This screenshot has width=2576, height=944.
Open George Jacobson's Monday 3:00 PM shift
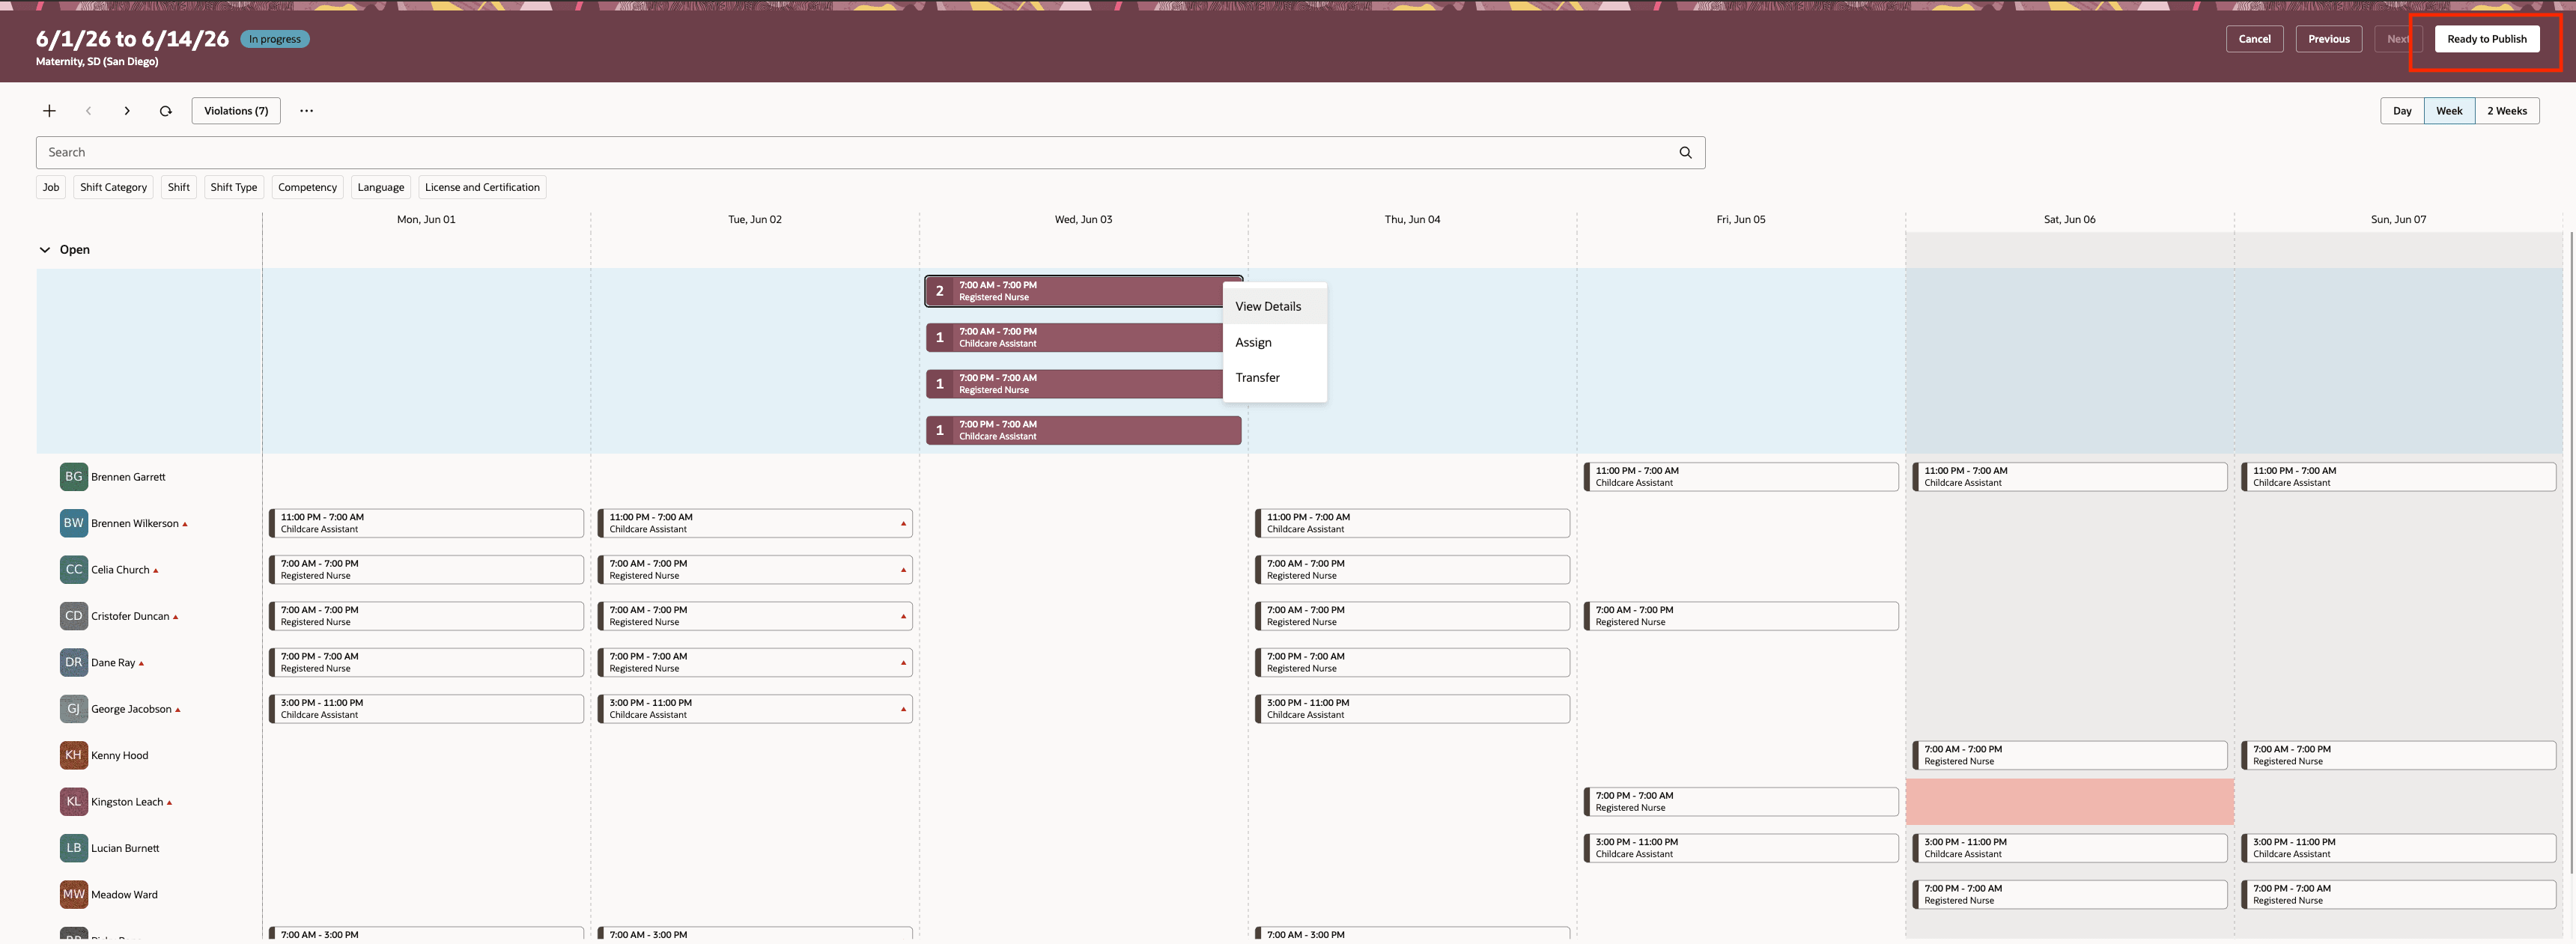coord(426,709)
